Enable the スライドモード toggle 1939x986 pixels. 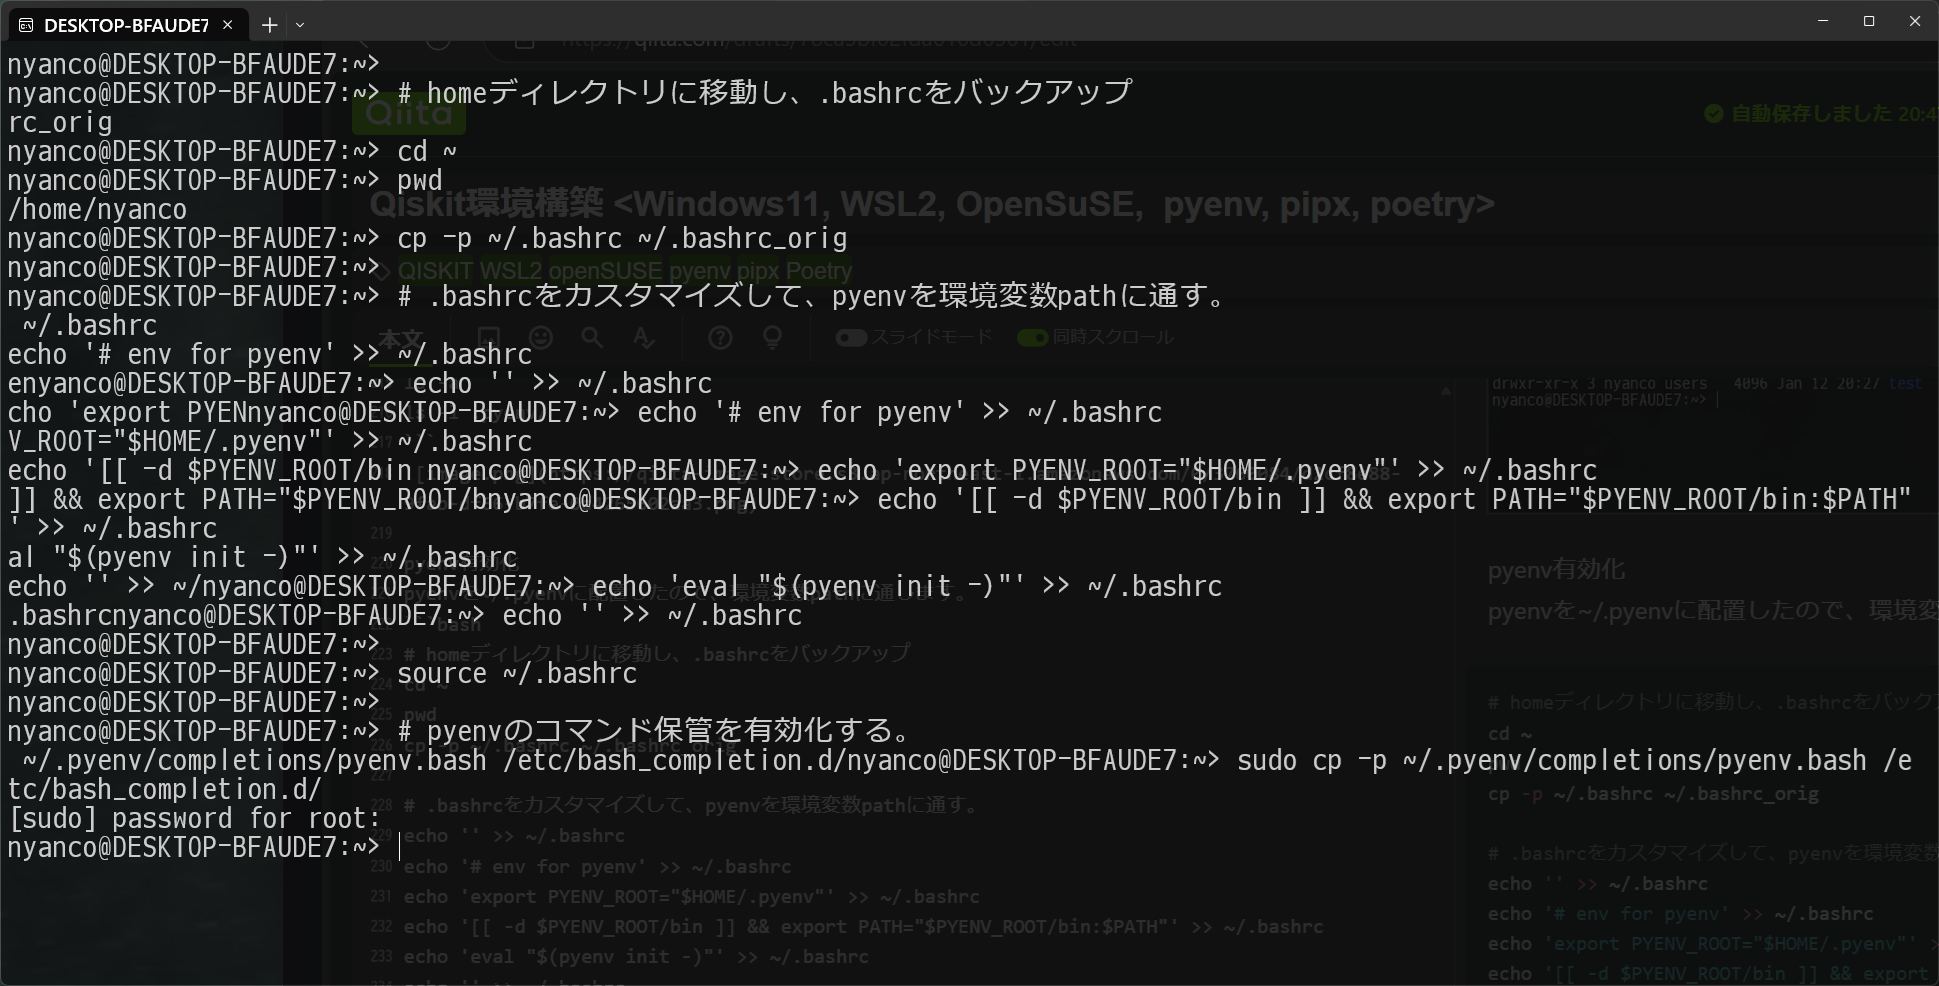851,338
